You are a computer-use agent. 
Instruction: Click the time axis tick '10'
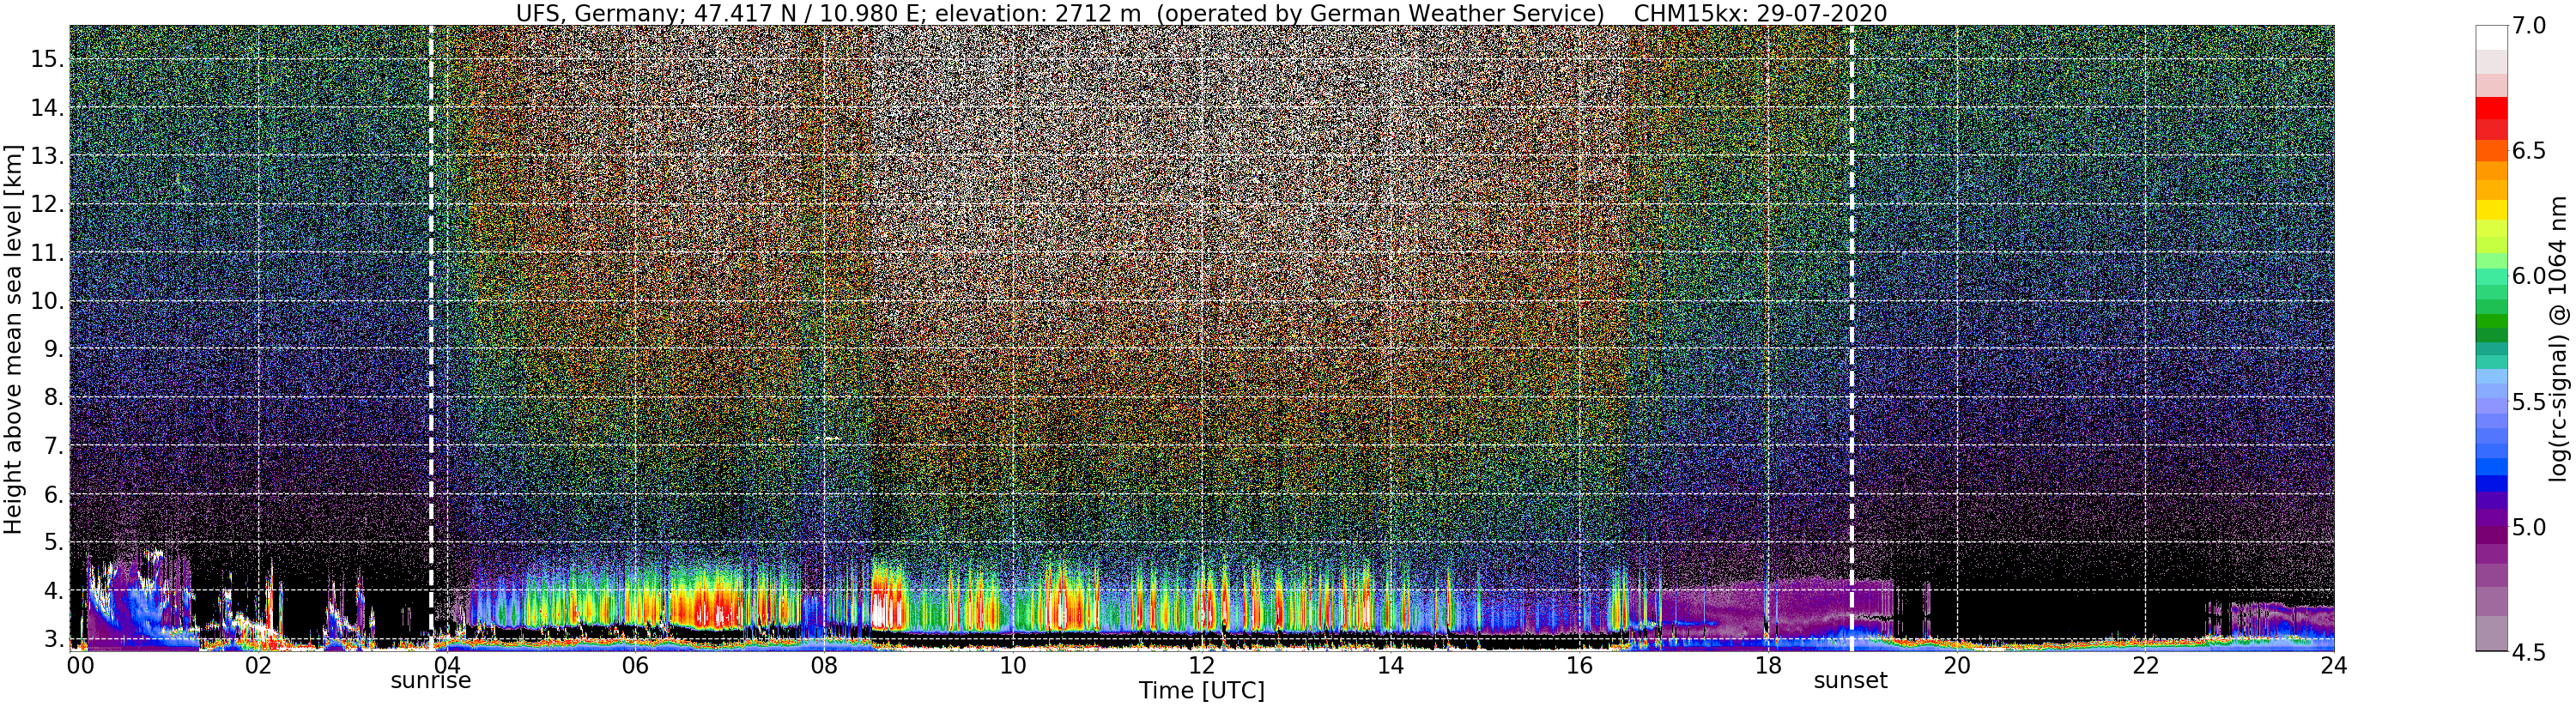1012,665
